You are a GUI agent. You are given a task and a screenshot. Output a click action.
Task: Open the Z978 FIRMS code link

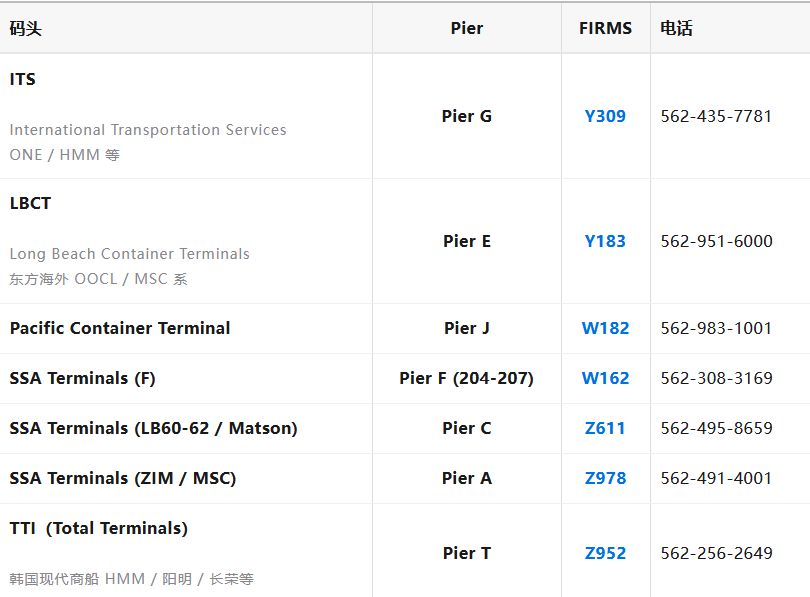[x=605, y=479]
